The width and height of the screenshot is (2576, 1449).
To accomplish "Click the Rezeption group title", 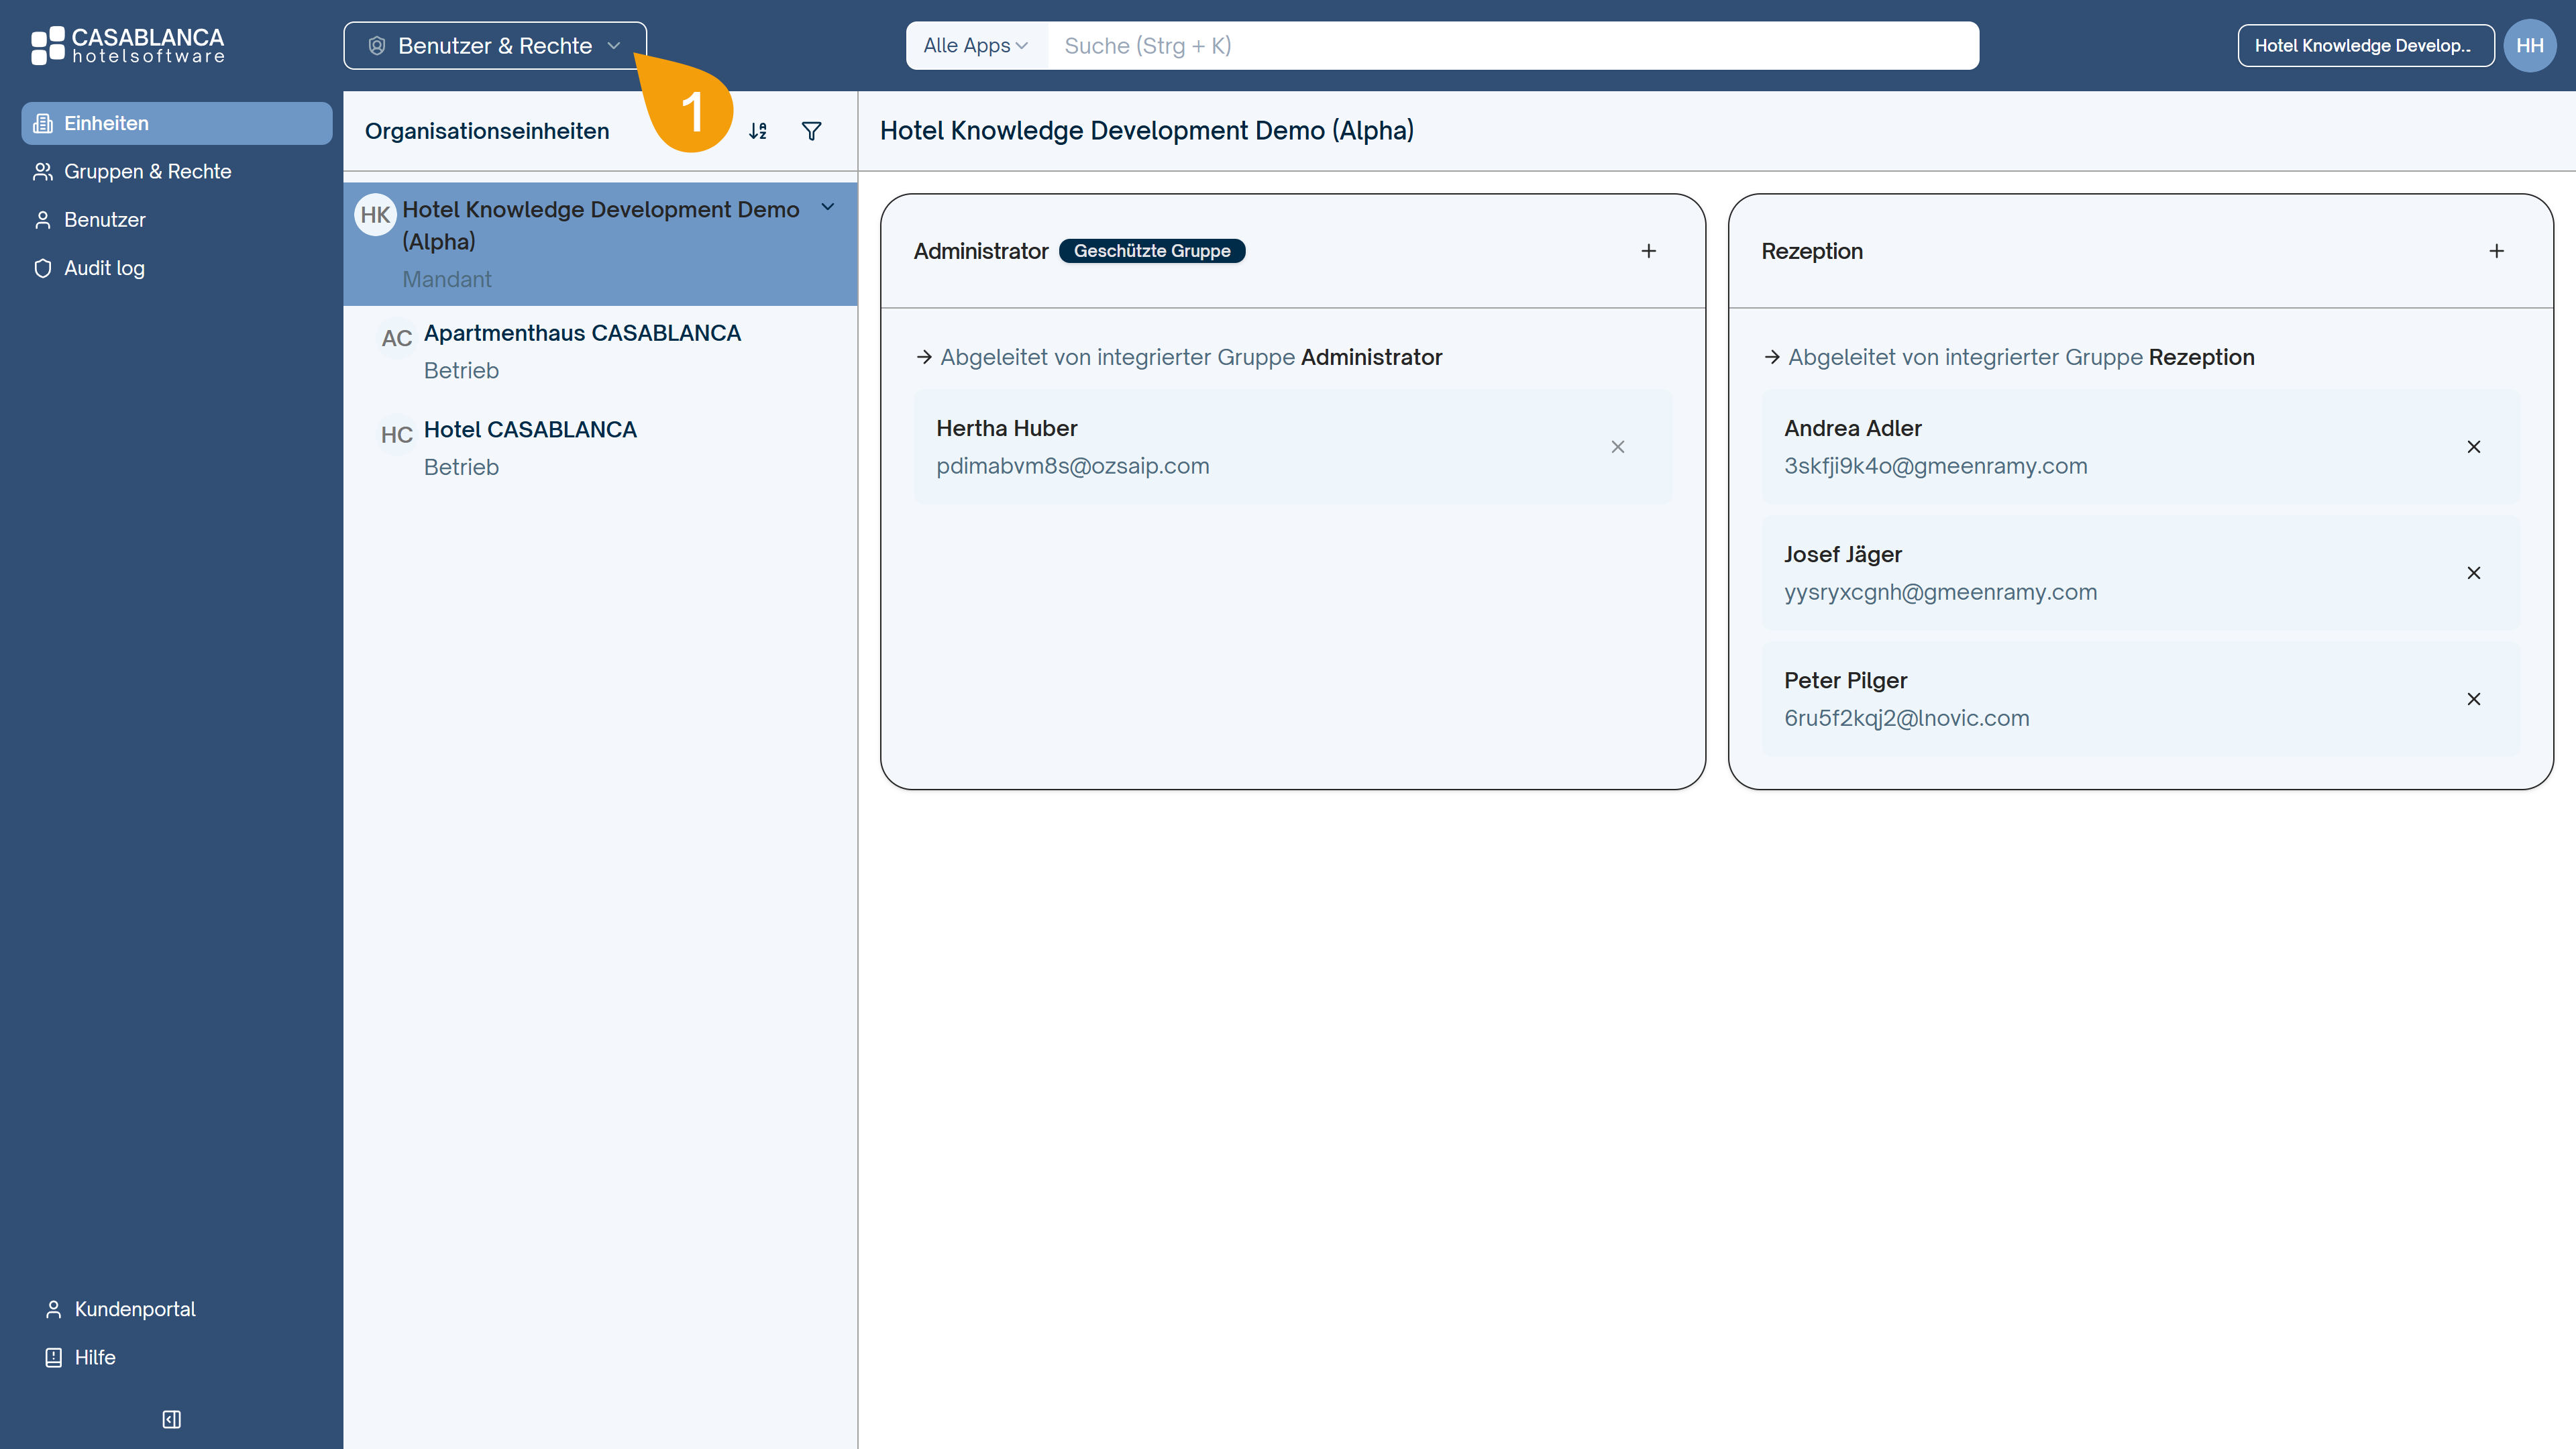I will [1812, 251].
